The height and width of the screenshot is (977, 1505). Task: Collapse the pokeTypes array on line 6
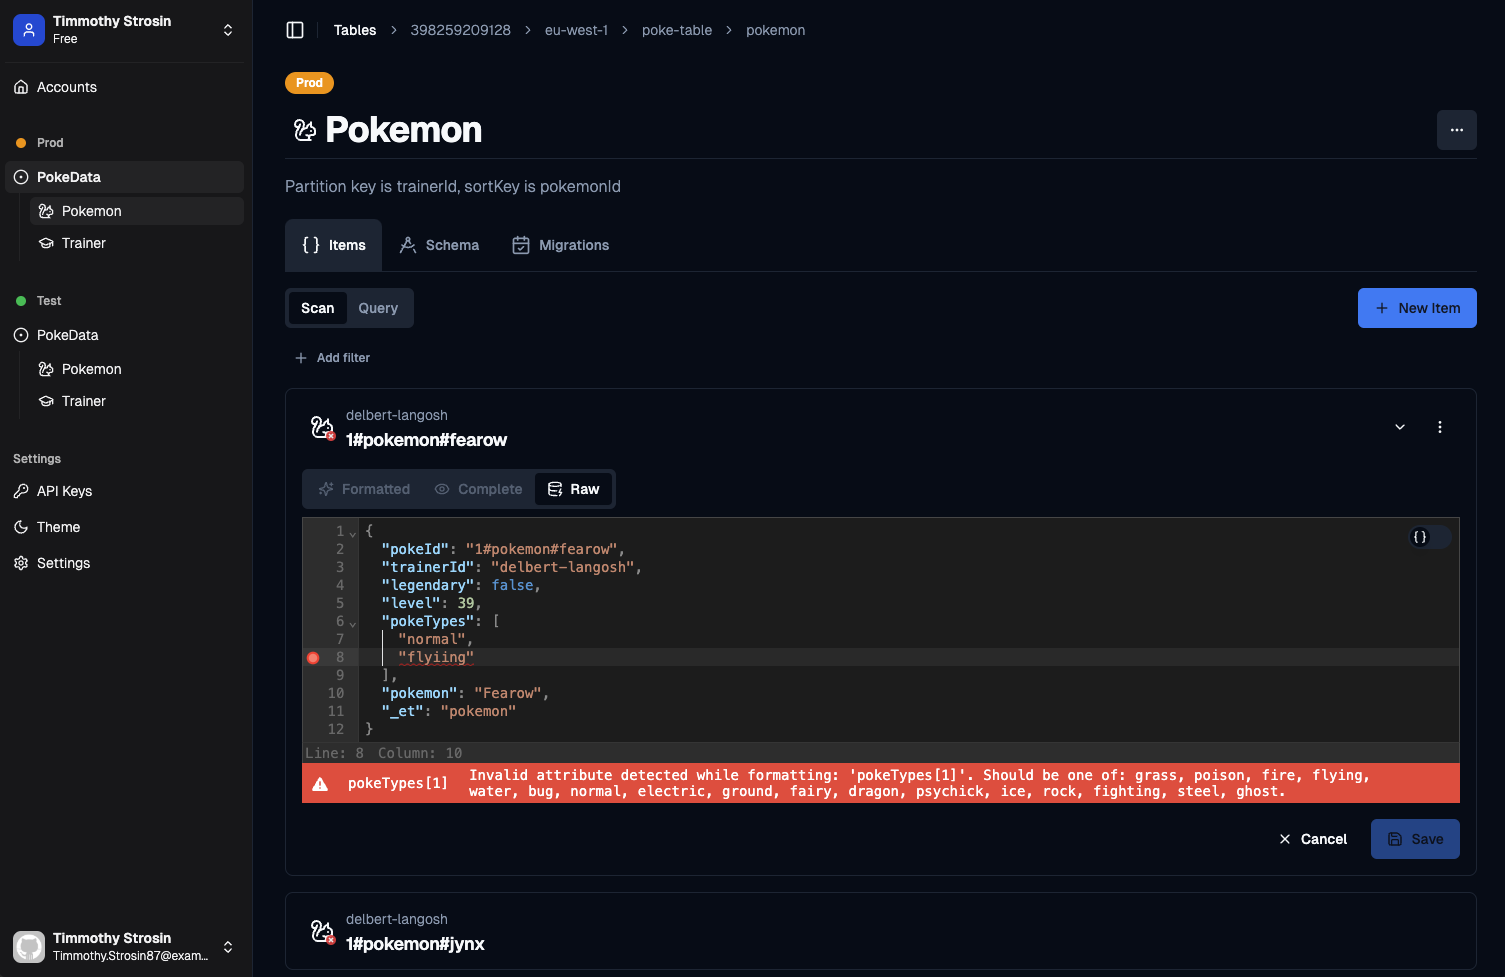pos(352,621)
